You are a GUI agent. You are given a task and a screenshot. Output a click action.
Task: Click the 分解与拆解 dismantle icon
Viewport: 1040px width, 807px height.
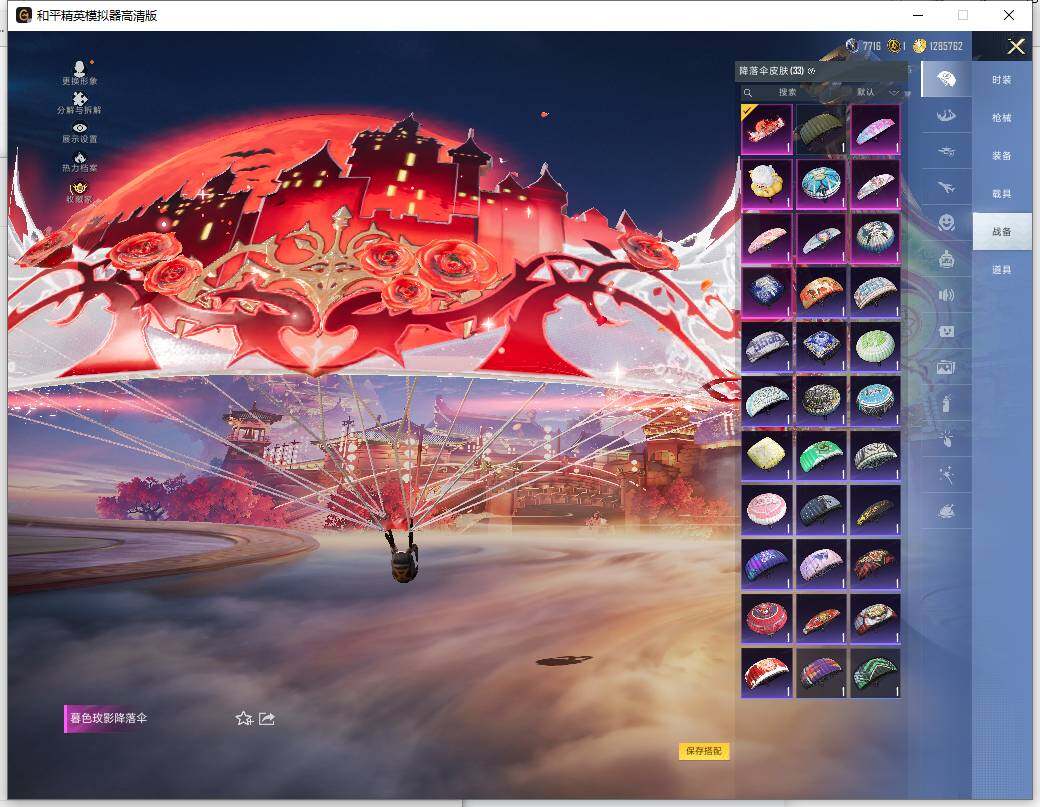point(80,101)
